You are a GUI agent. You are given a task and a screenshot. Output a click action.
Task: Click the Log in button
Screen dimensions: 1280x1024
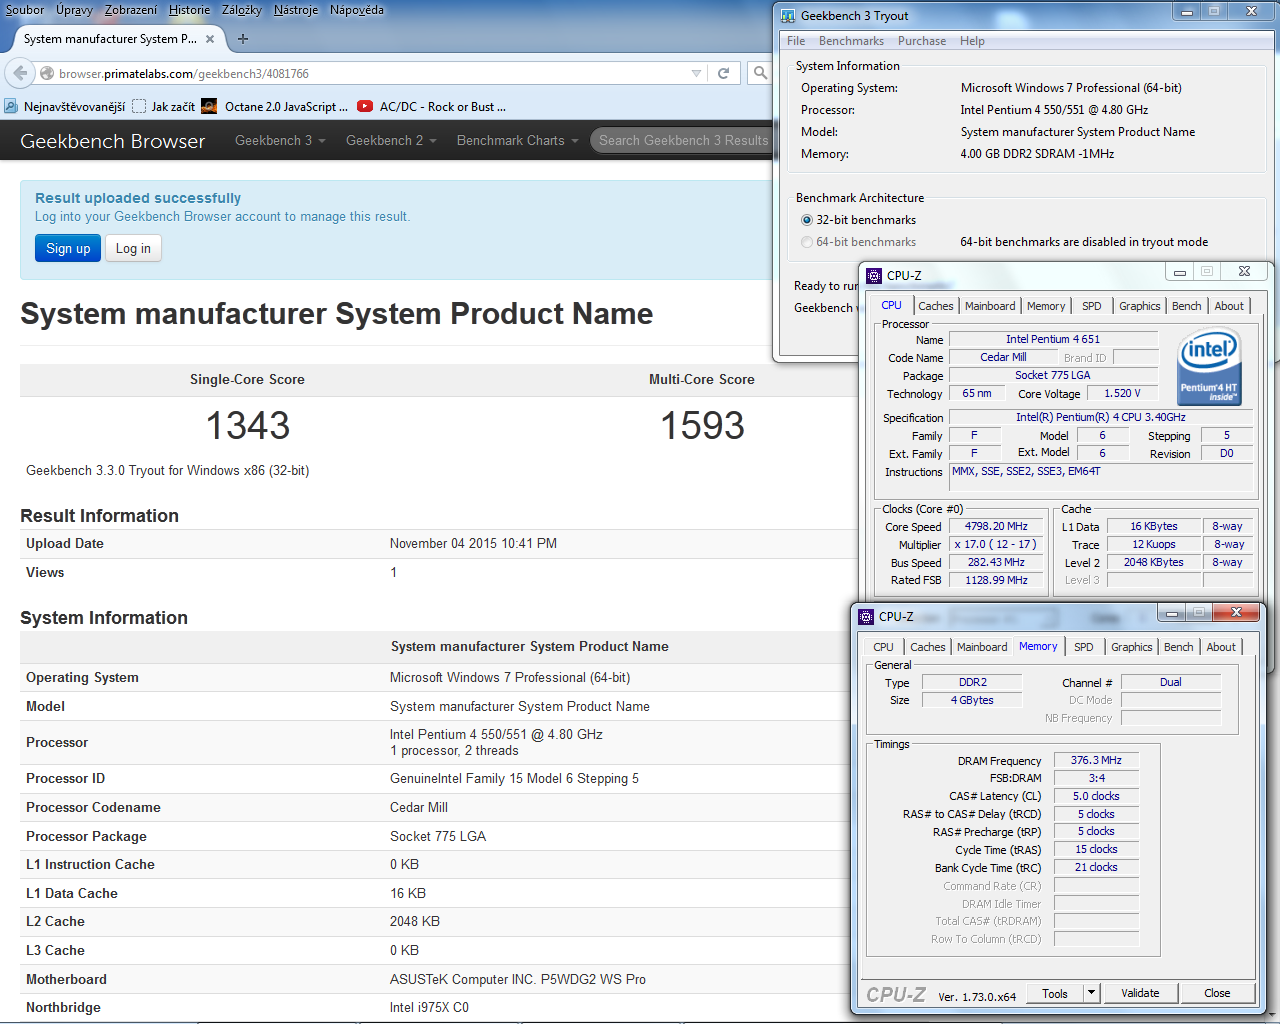coord(133,248)
